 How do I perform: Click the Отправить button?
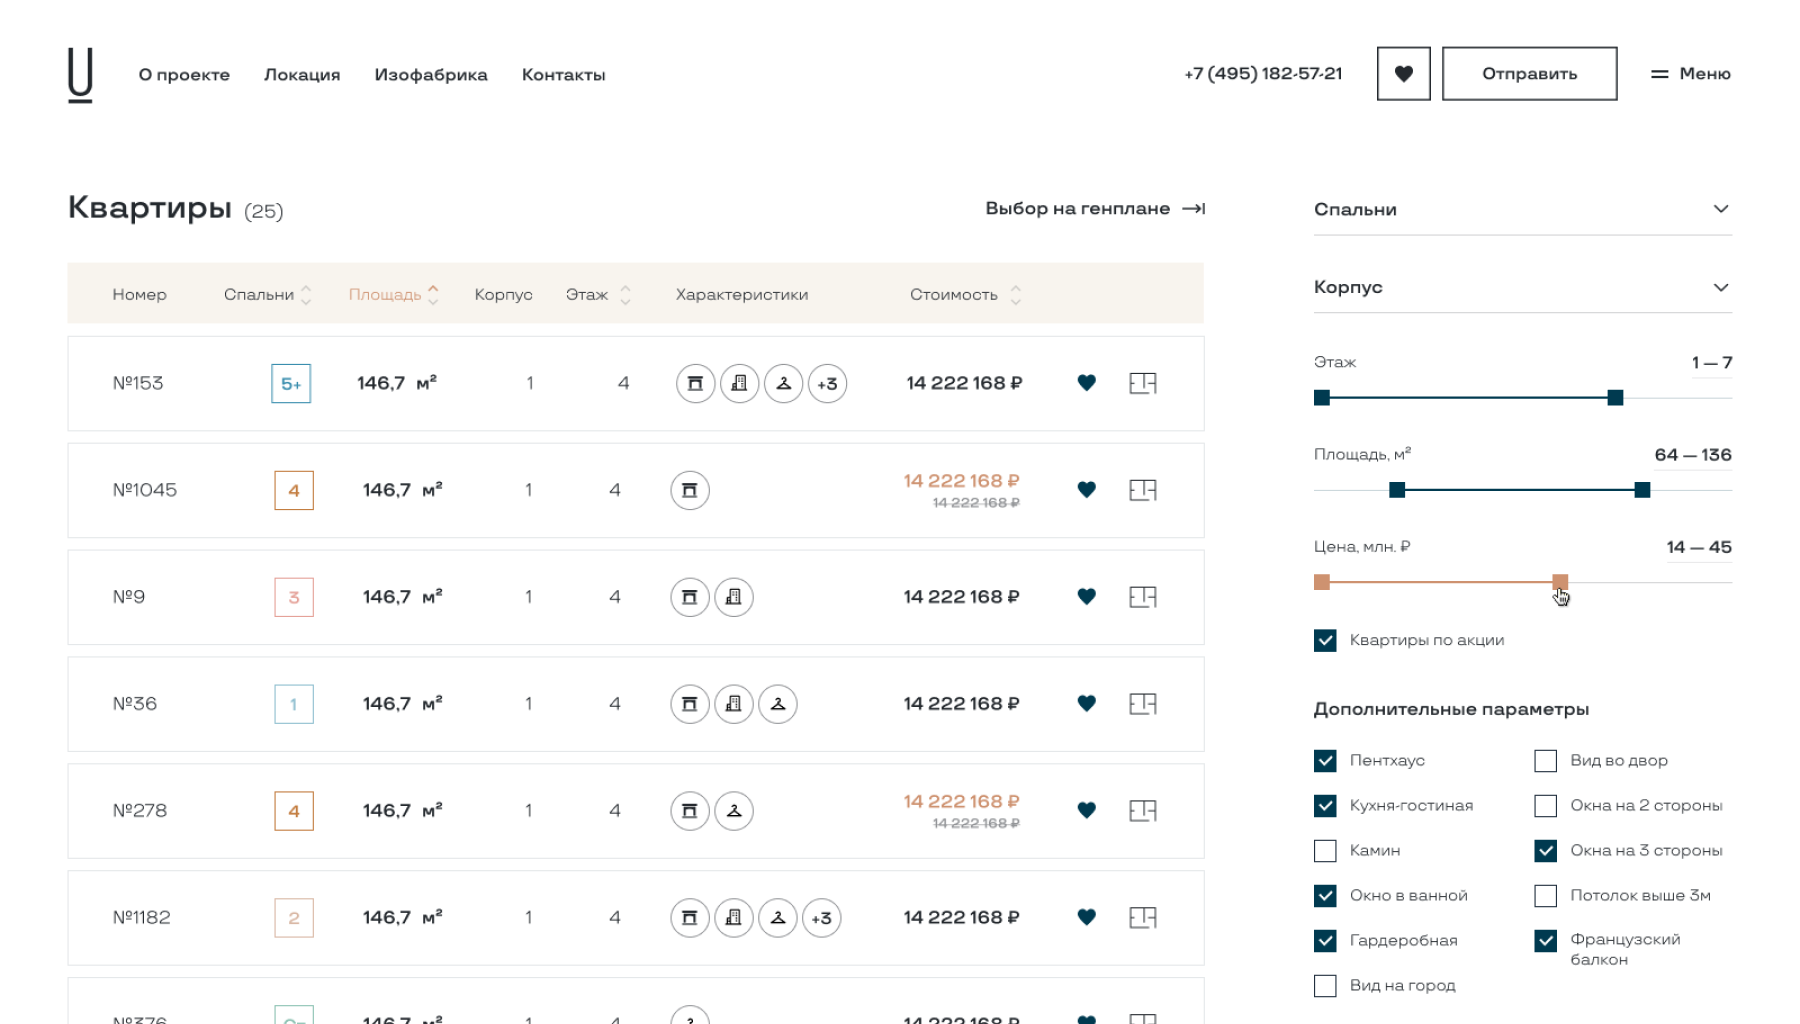[1529, 74]
